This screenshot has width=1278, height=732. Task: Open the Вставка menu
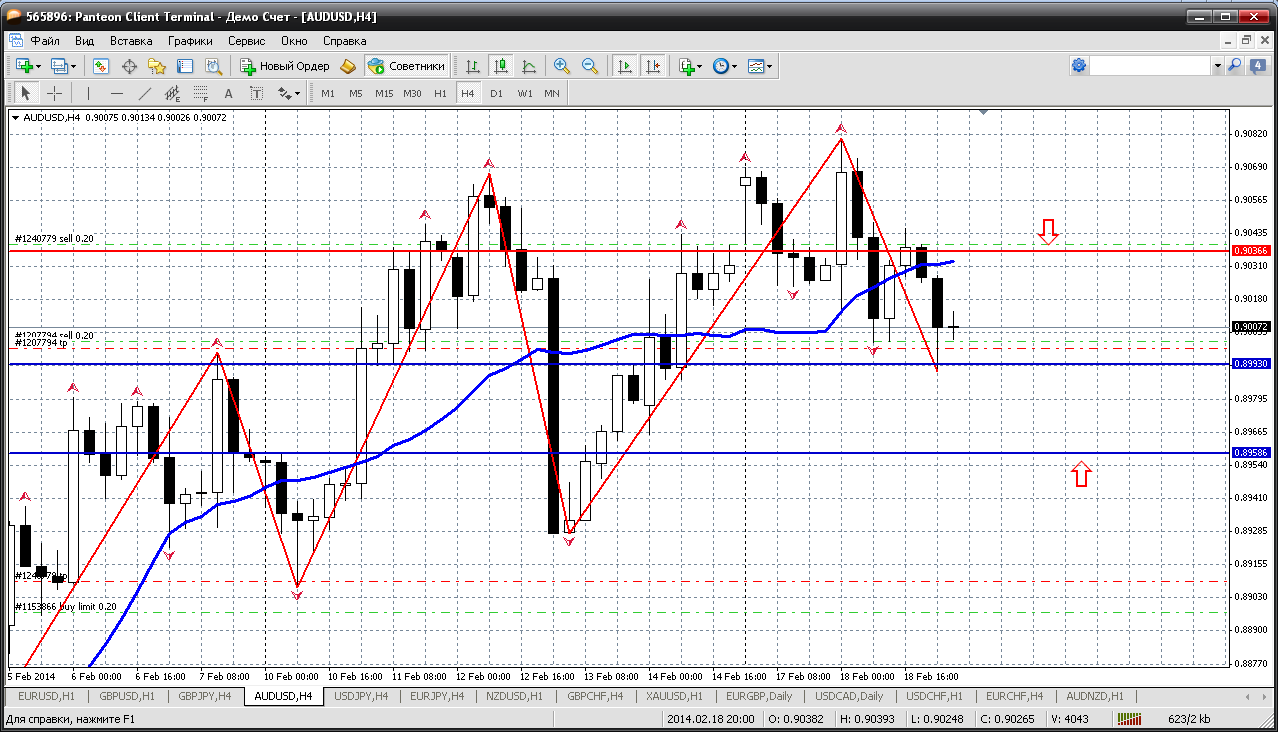[x=131, y=41]
